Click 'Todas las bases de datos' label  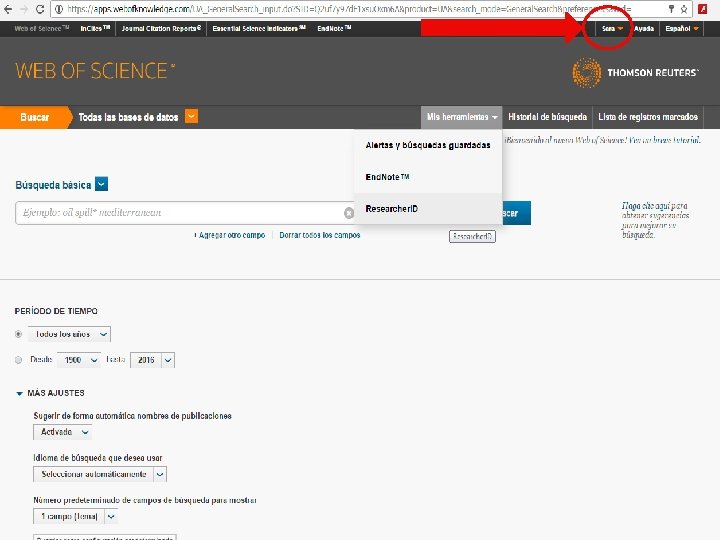(128, 117)
